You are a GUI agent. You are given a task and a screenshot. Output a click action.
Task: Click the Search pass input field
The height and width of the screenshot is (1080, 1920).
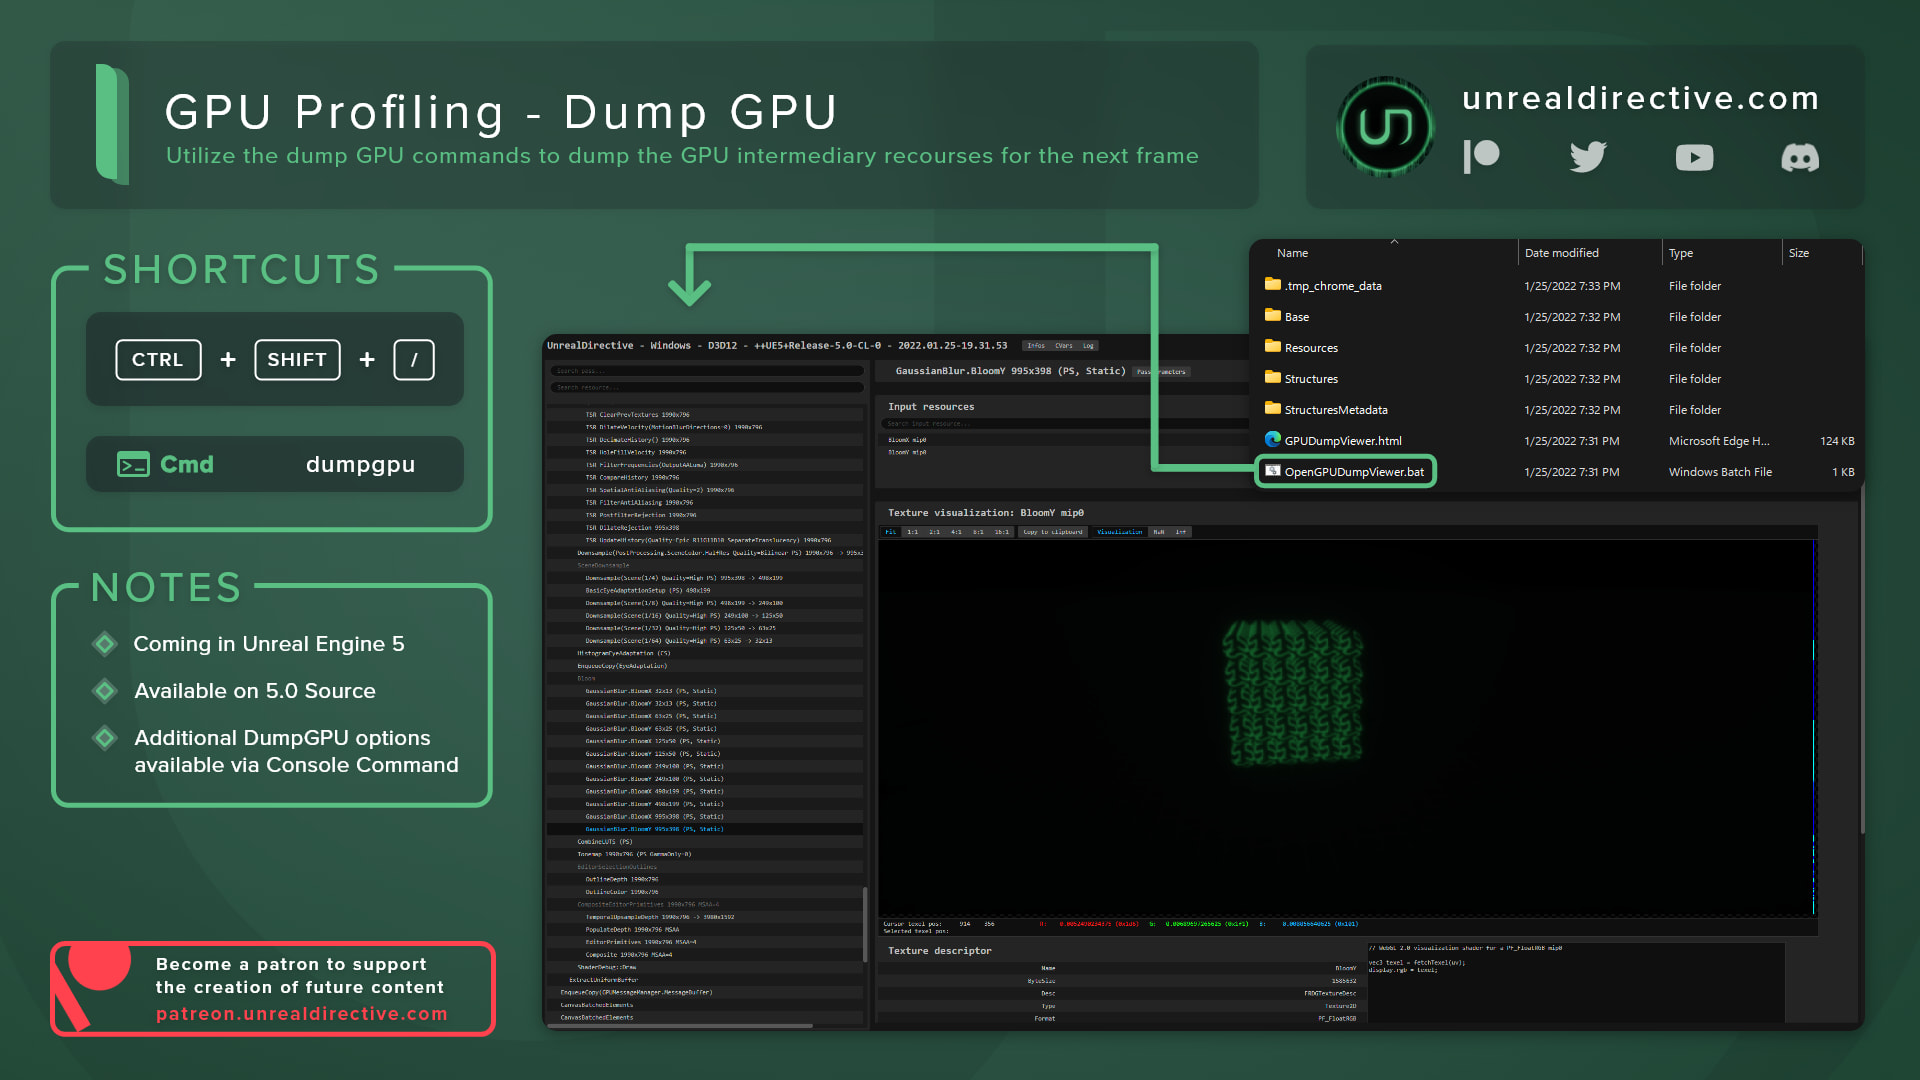706,371
